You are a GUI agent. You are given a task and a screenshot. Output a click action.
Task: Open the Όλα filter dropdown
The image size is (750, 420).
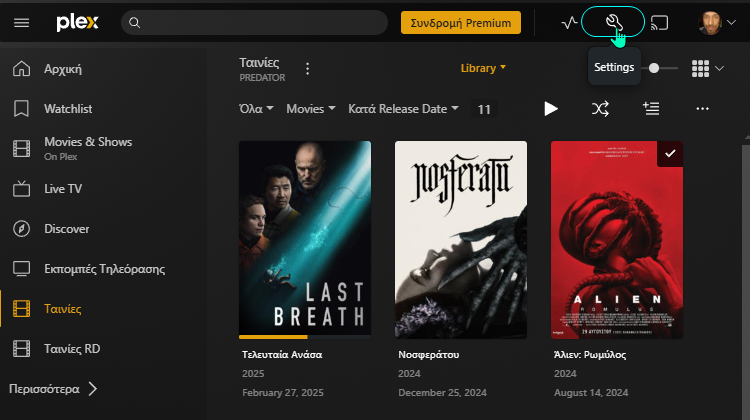[x=256, y=109]
